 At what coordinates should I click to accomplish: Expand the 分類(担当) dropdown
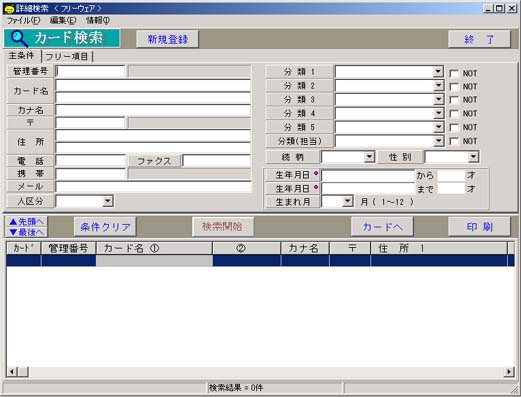[438, 141]
